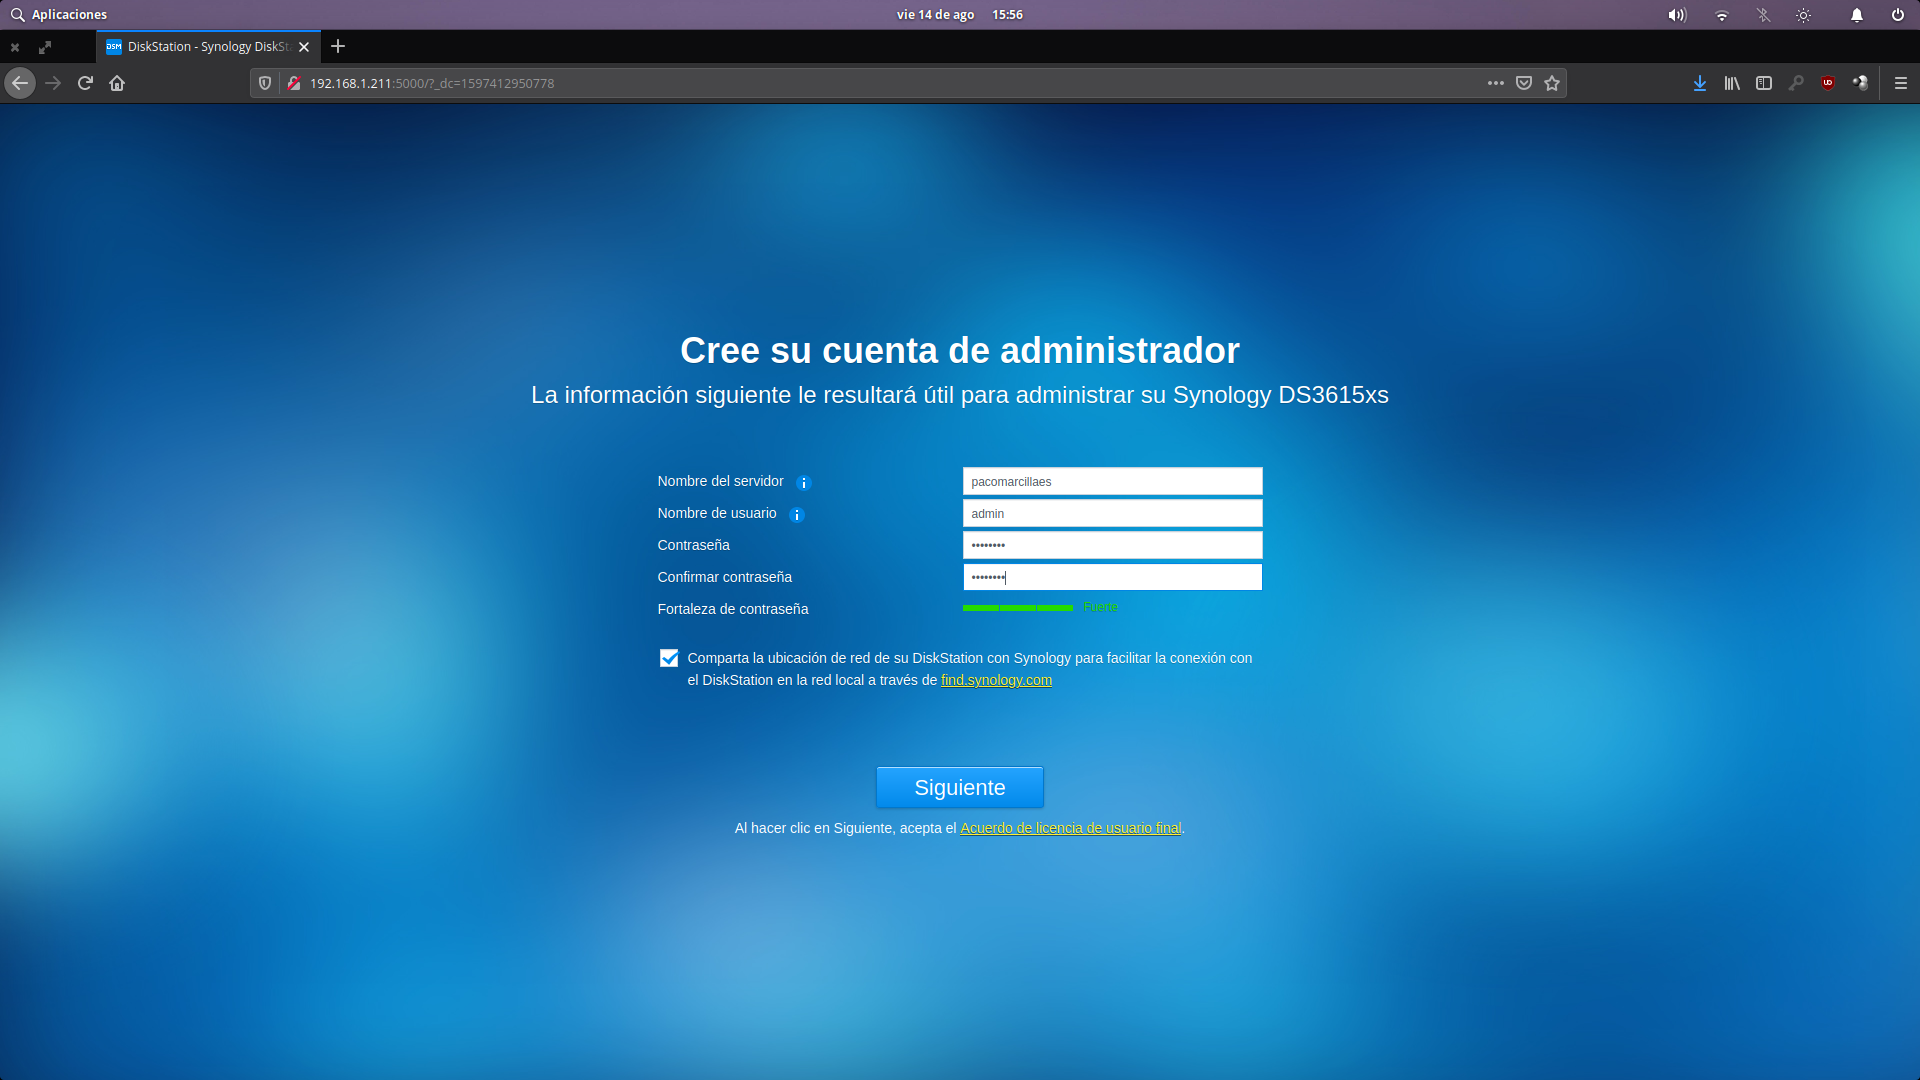The height and width of the screenshot is (1080, 1920).
Task: Open the Firefox downloads panel
Action: tap(1699, 83)
